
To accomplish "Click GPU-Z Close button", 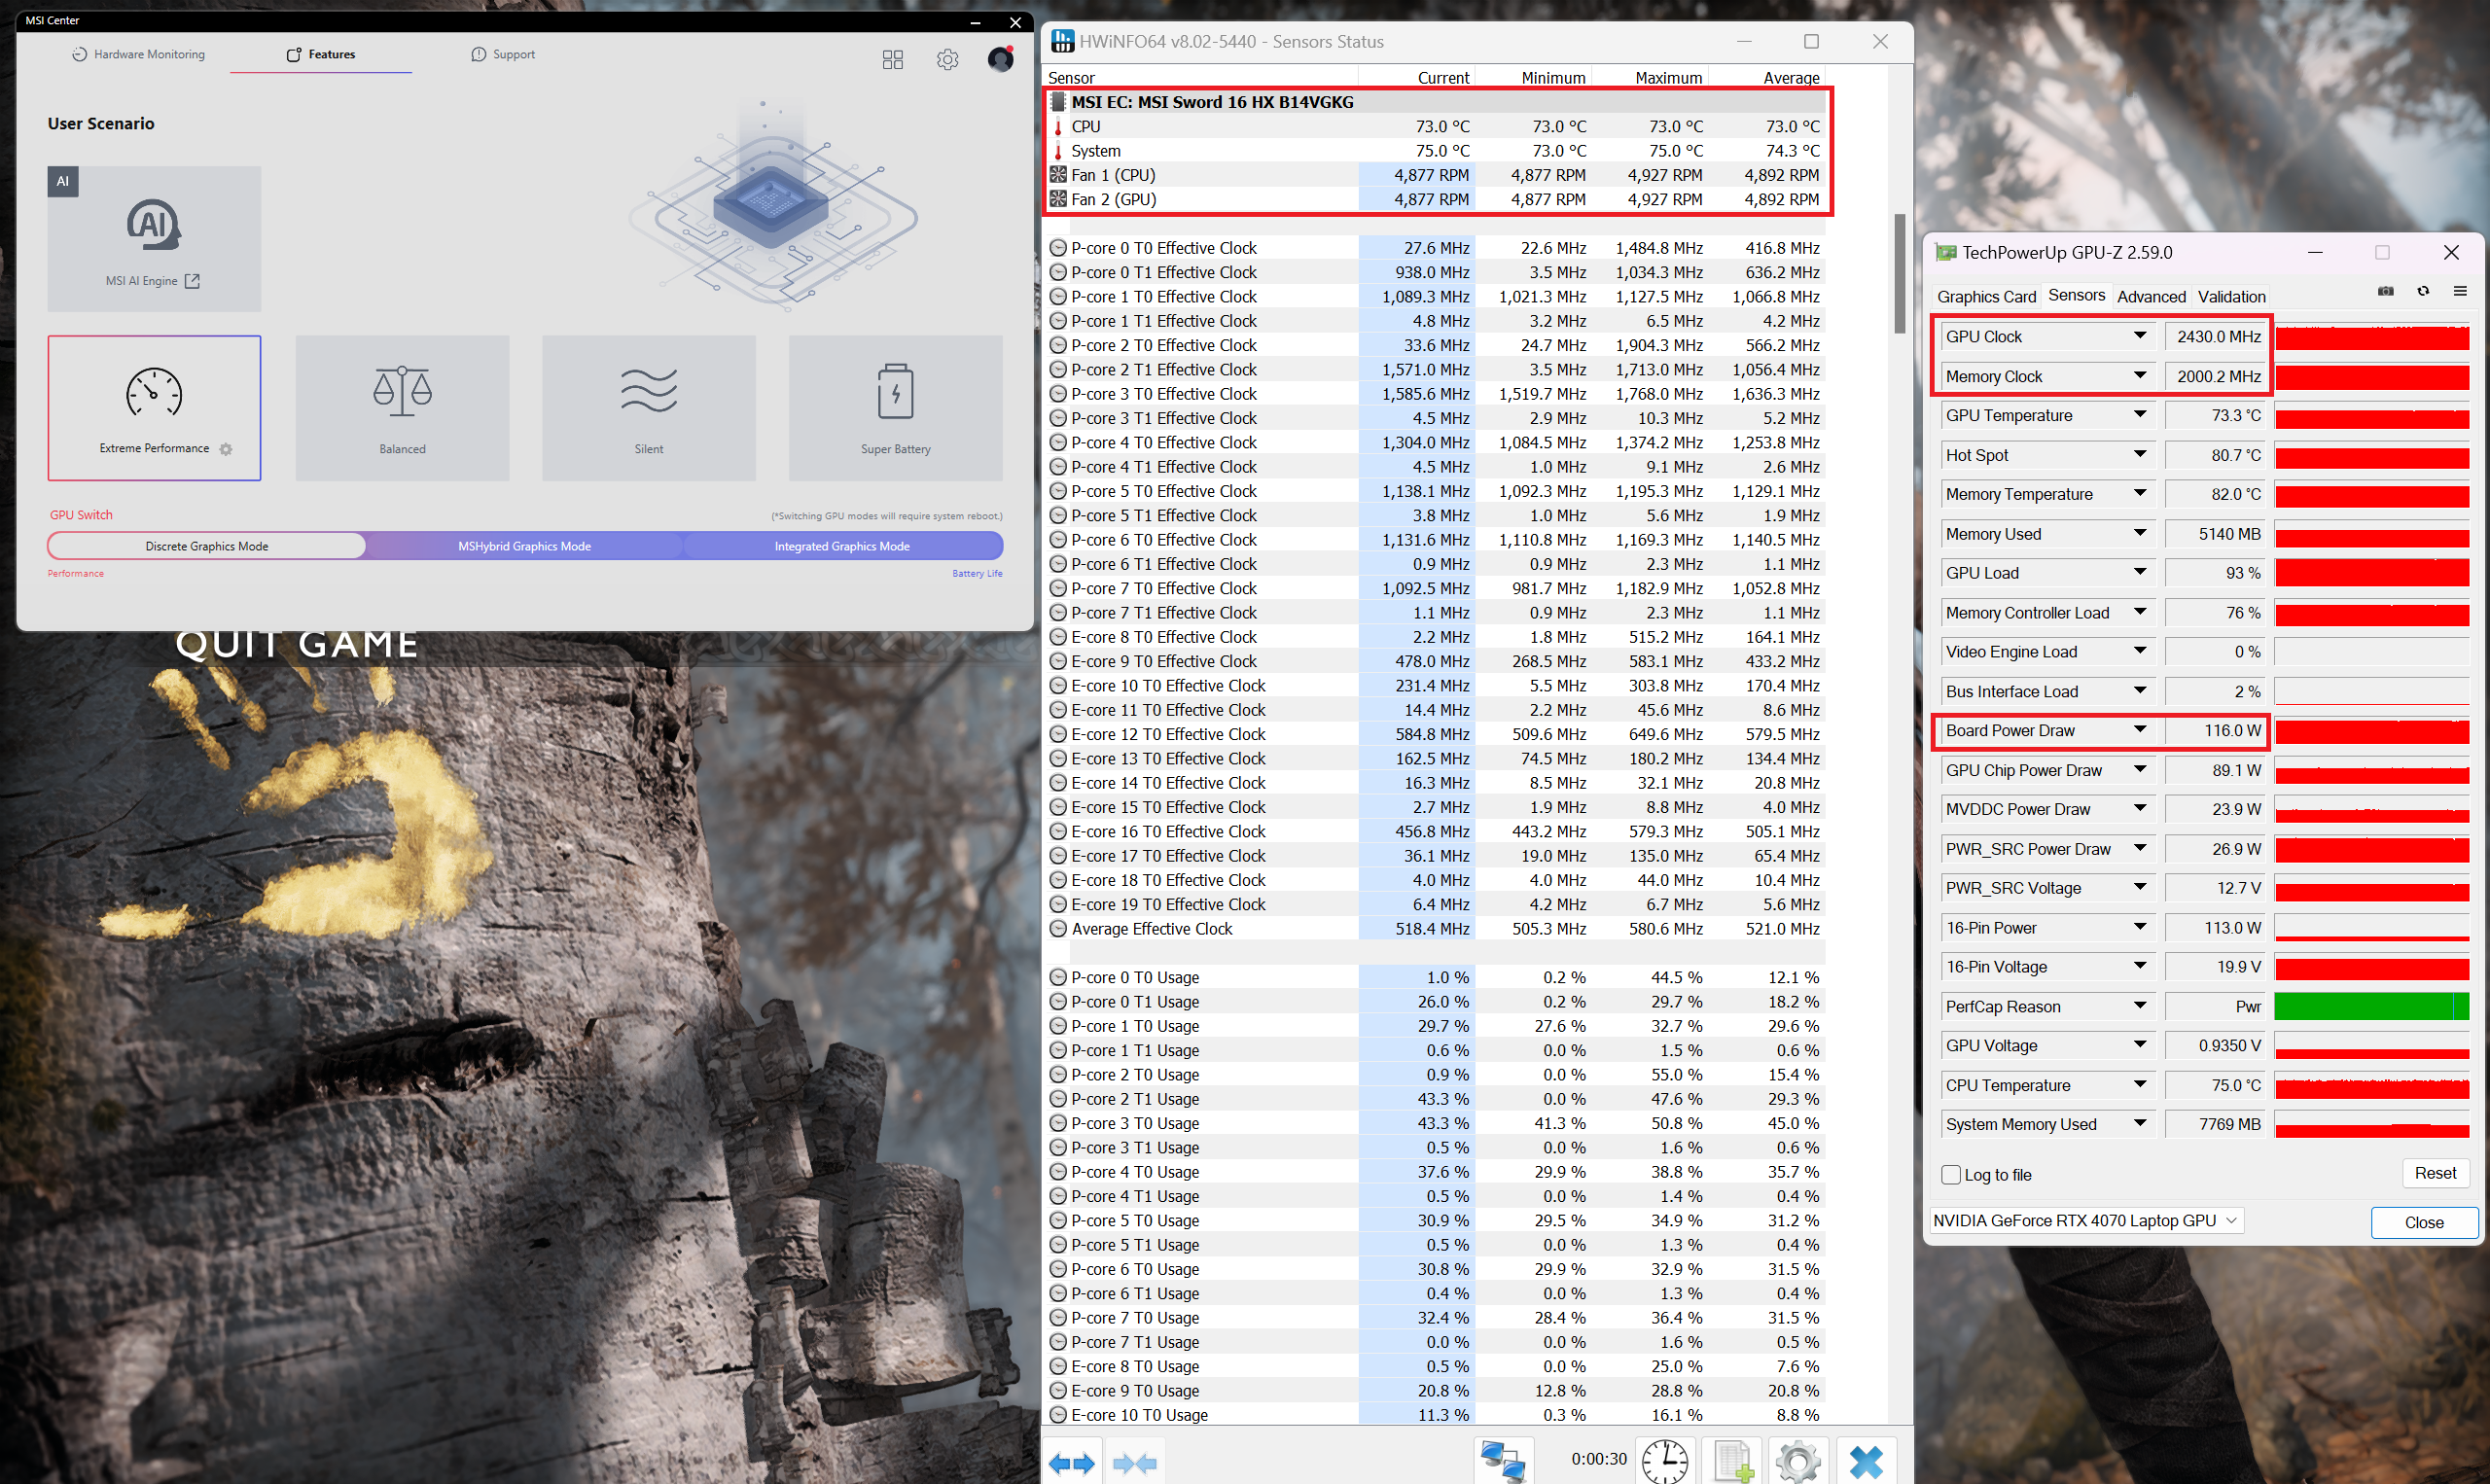I will pyautogui.click(x=2424, y=1222).
